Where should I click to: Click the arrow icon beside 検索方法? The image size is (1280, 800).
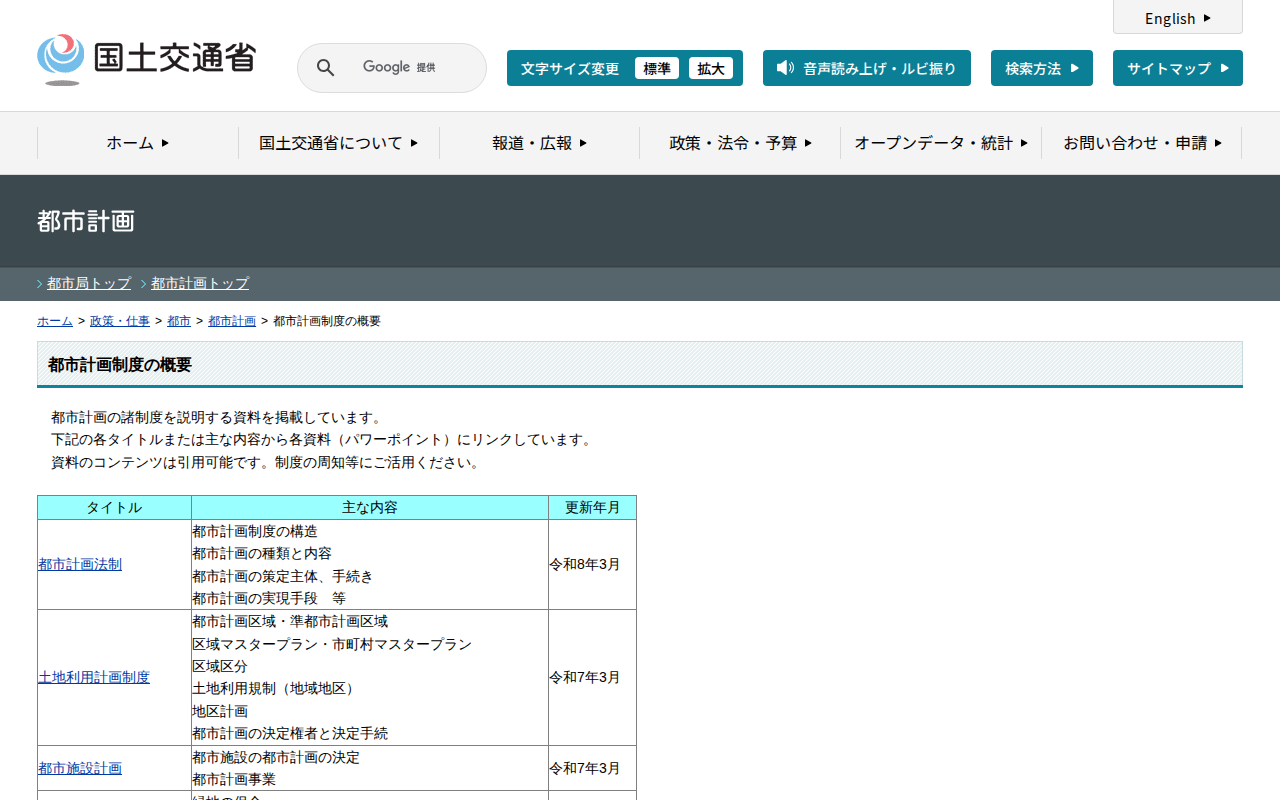point(1074,68)
